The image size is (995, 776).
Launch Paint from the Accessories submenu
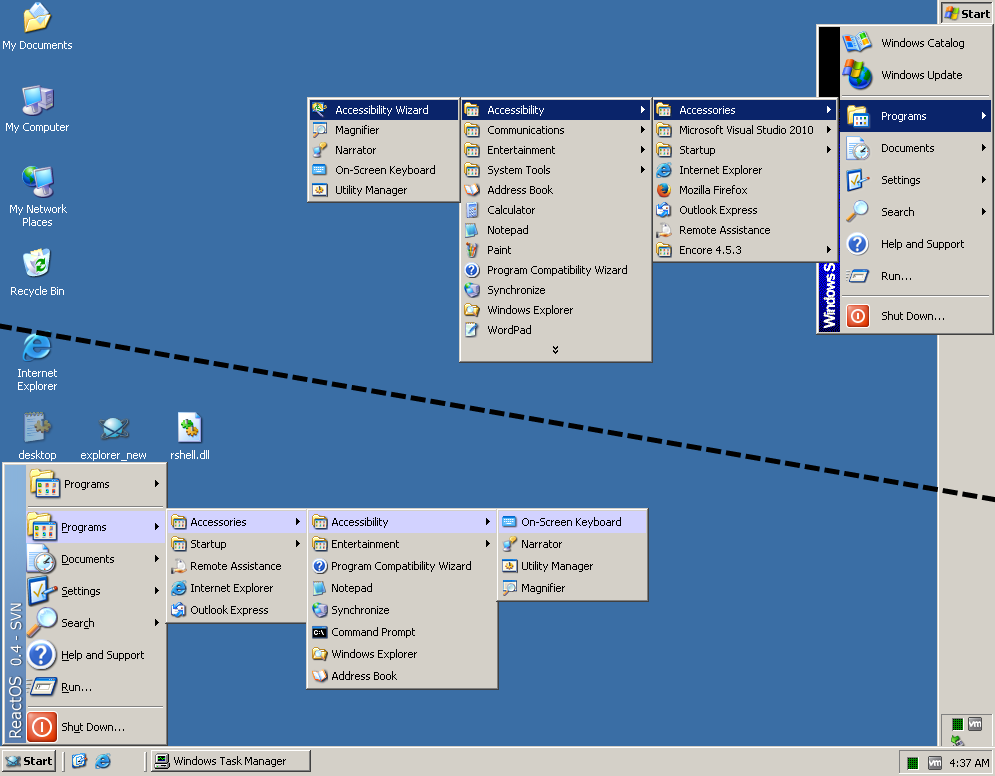click(555, 250)
